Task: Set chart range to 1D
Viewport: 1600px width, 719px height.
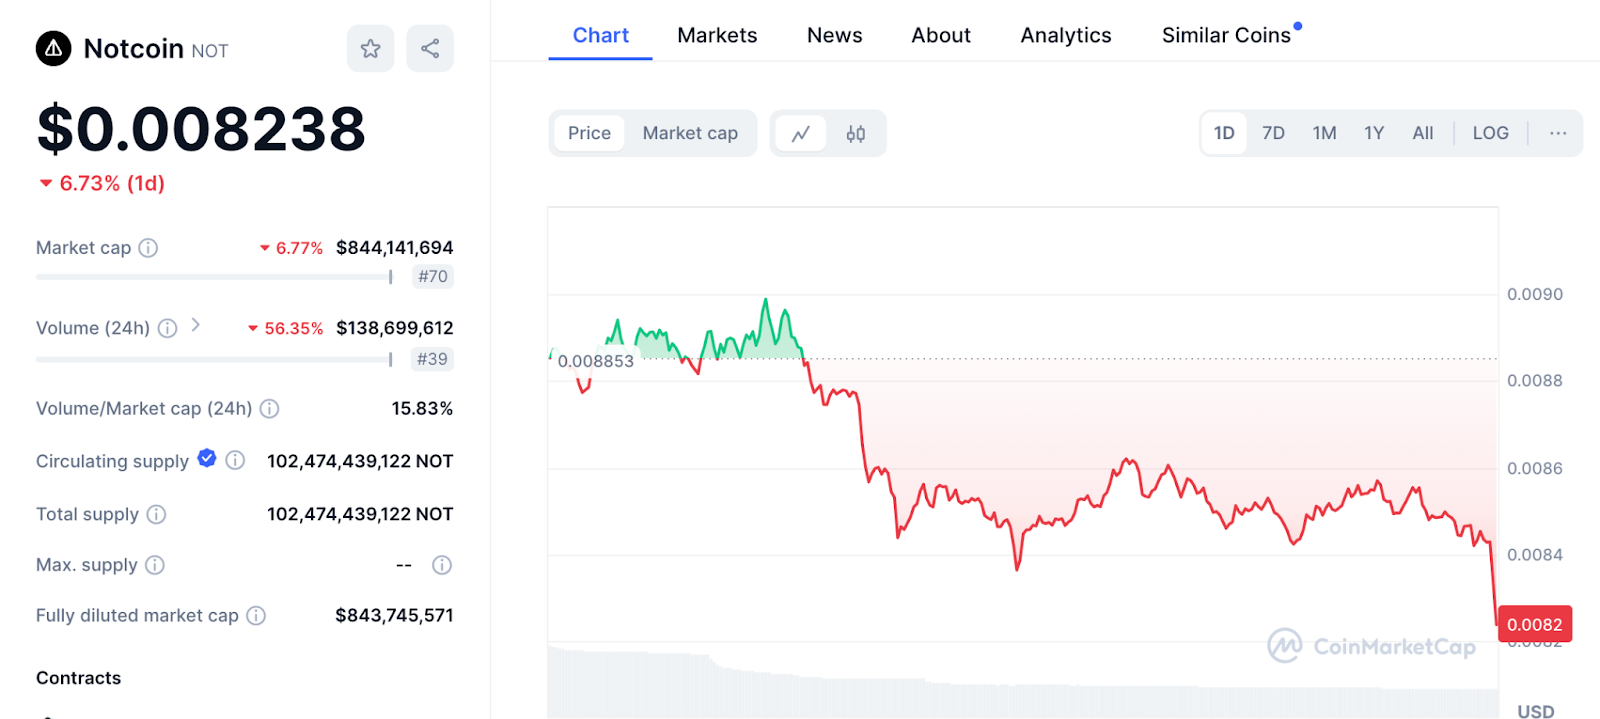Action: click(x=1224, y=133)
